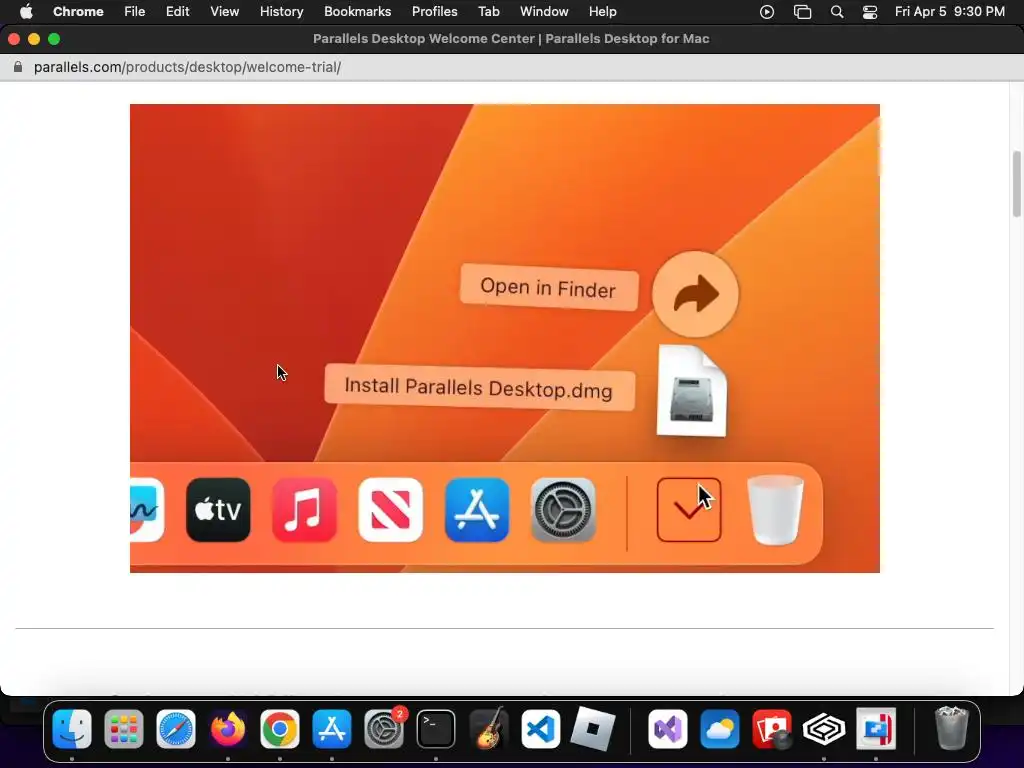Open the Trash in the bottom Dock
Screen dimensions: 1024x768
(952, 729)
